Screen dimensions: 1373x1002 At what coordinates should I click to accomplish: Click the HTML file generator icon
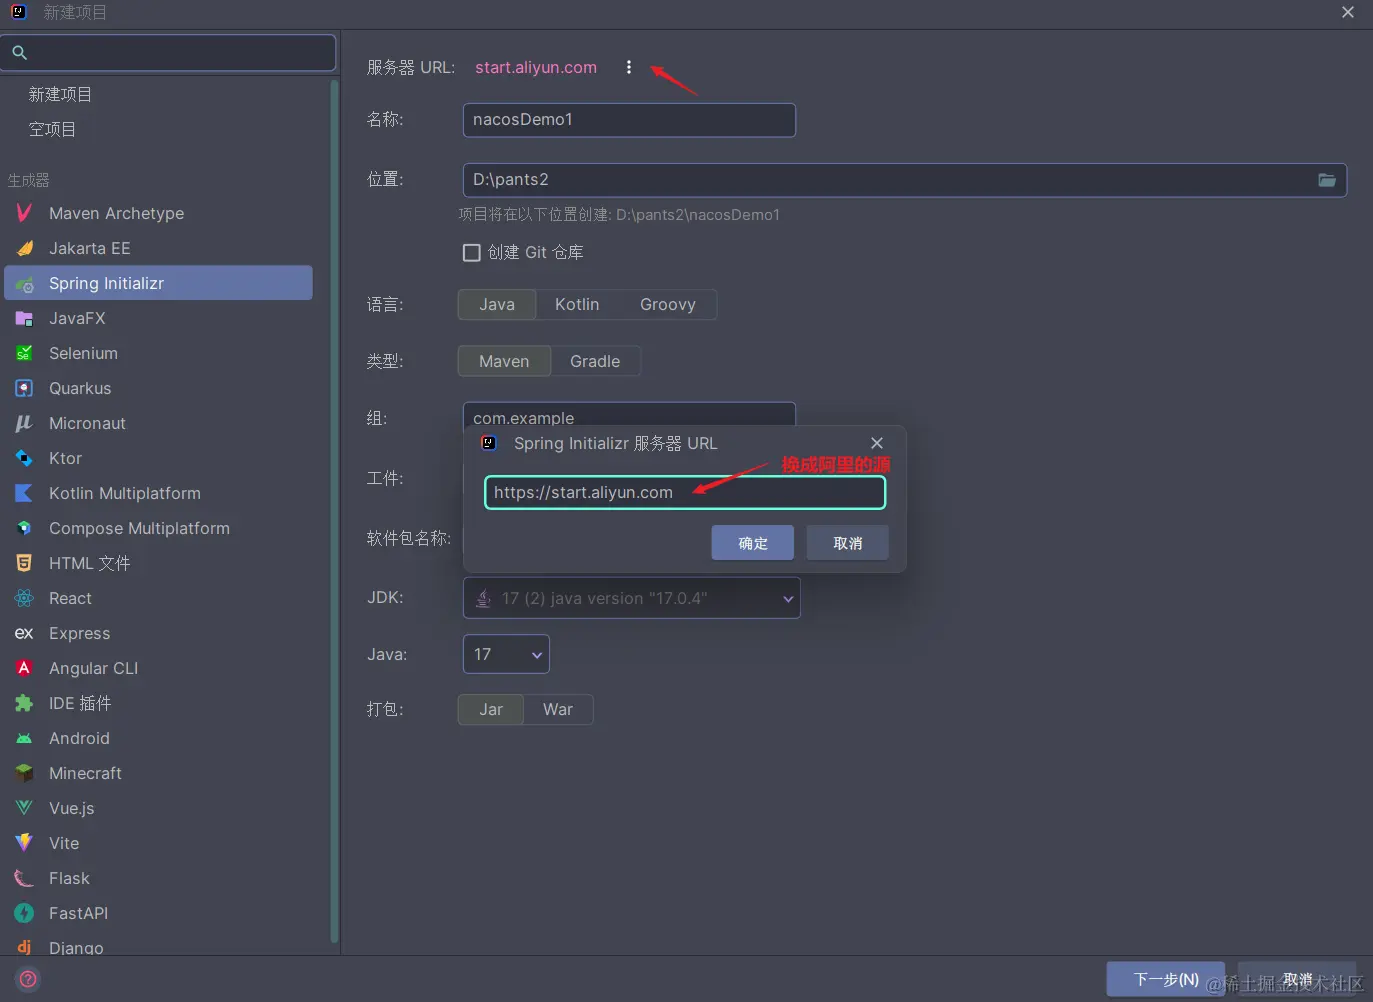click(24, 563)
